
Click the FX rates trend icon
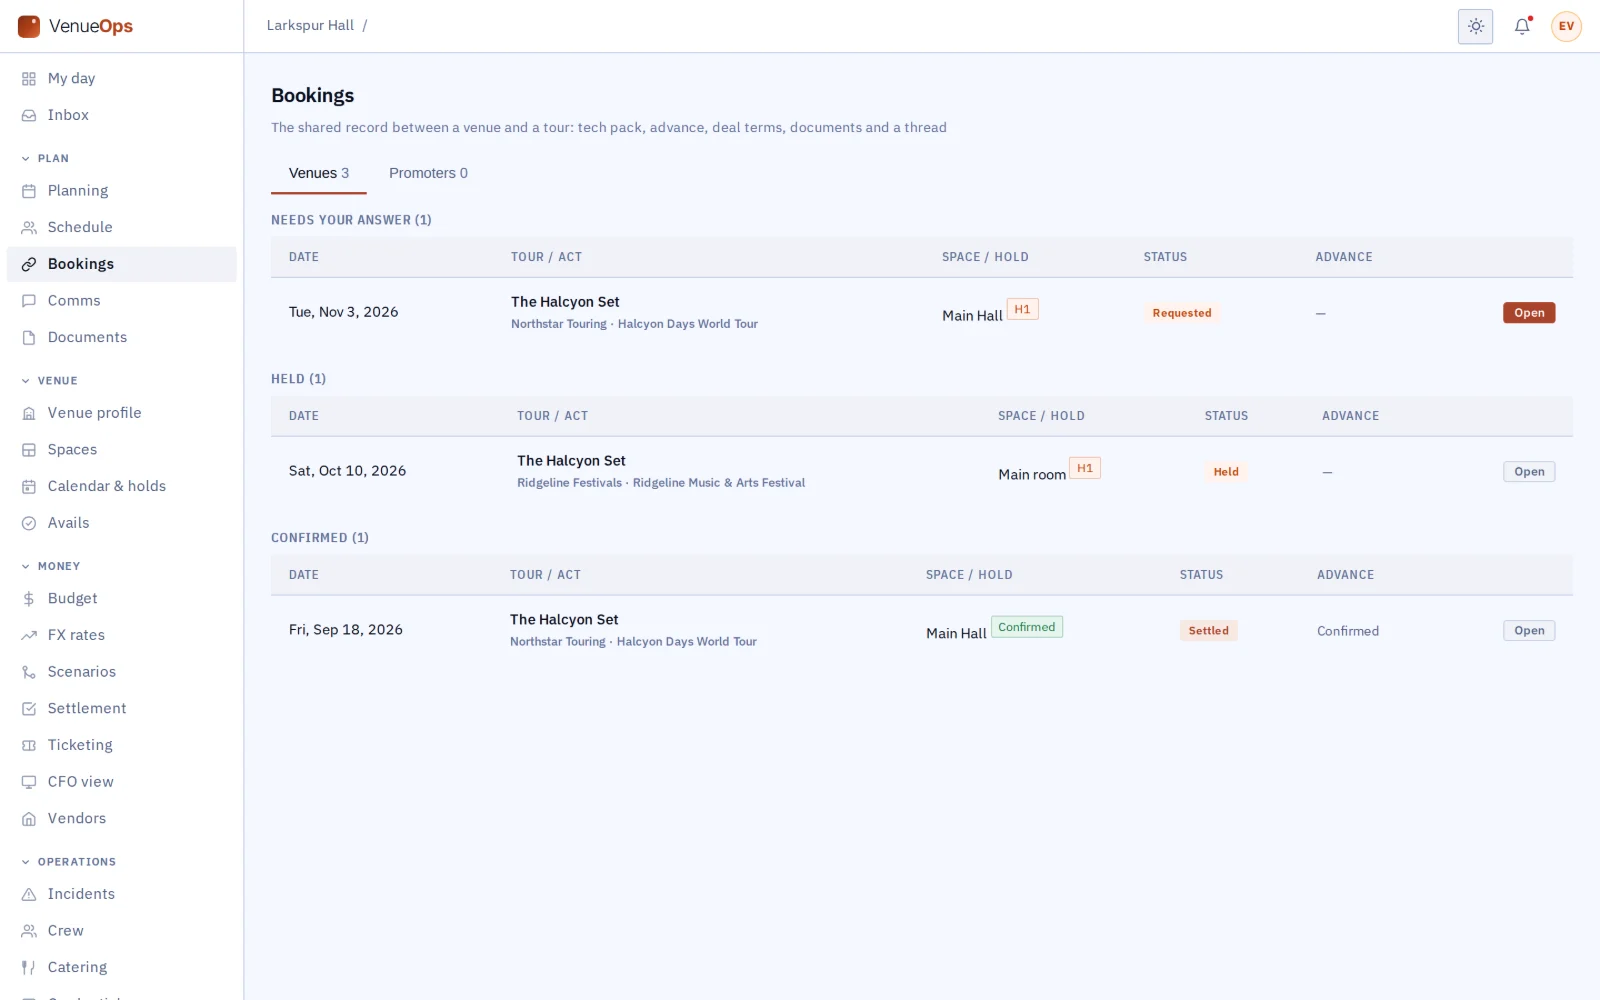pos(29,635)
